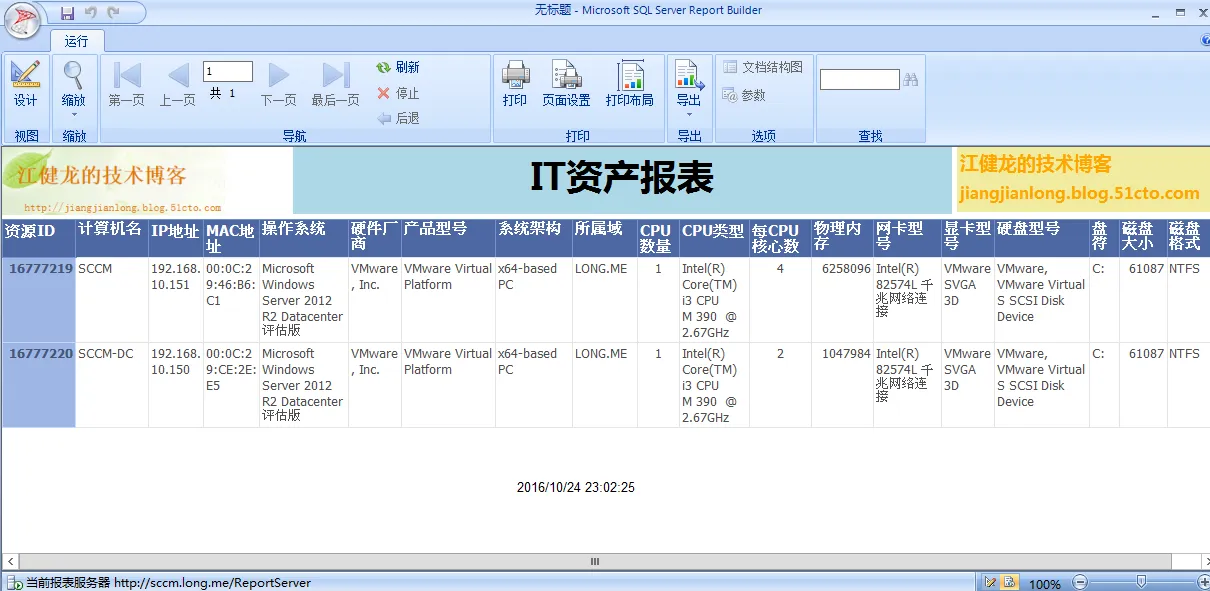The height and width of the screenshot is (591, 1210).
Task: Undo using the quick access toolbar arrow
Action: click(91, 13)
